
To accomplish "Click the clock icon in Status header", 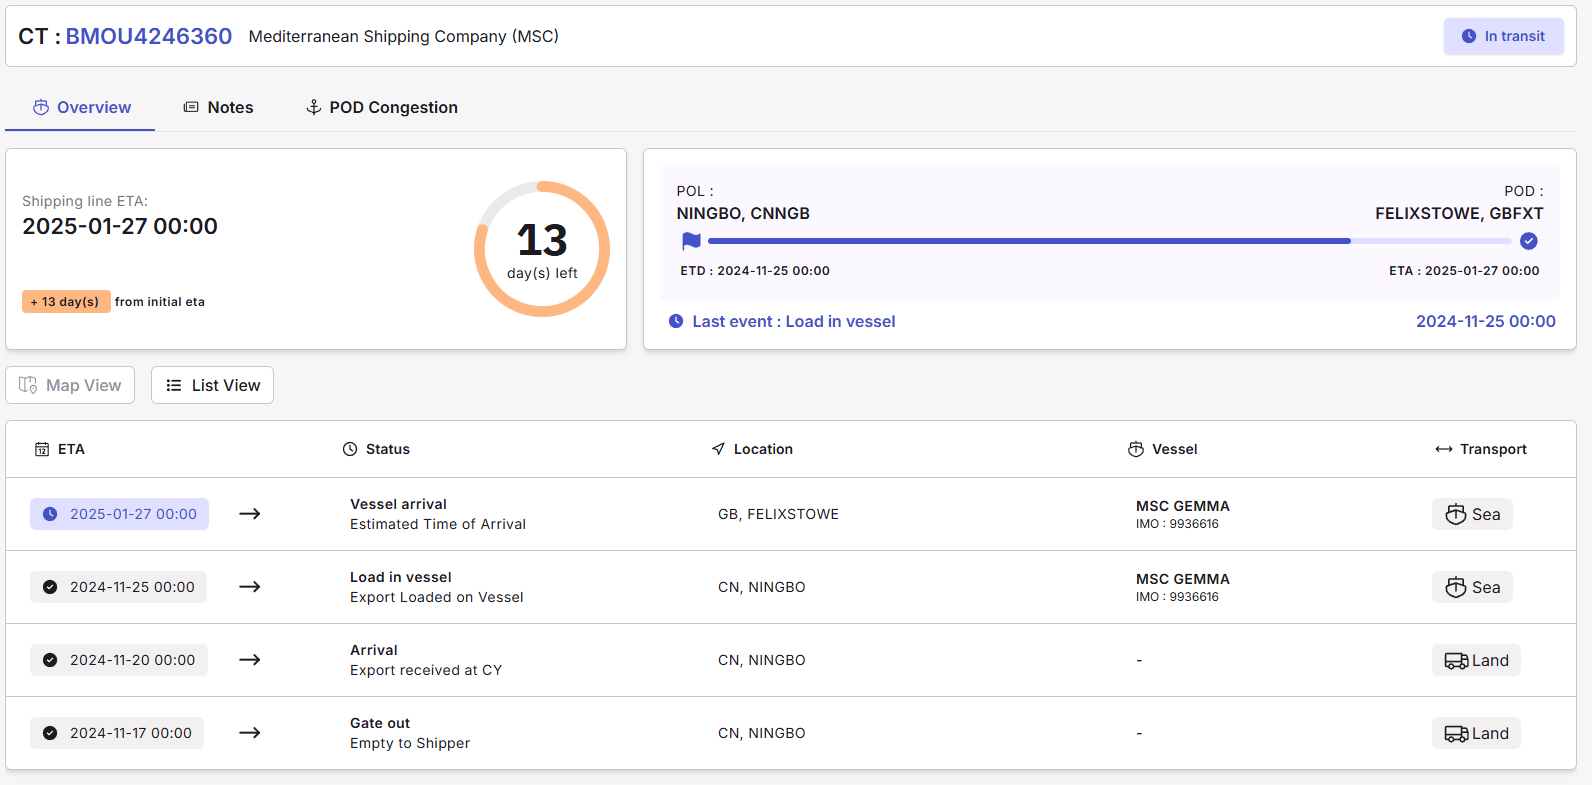I will (x=350, y=449).
